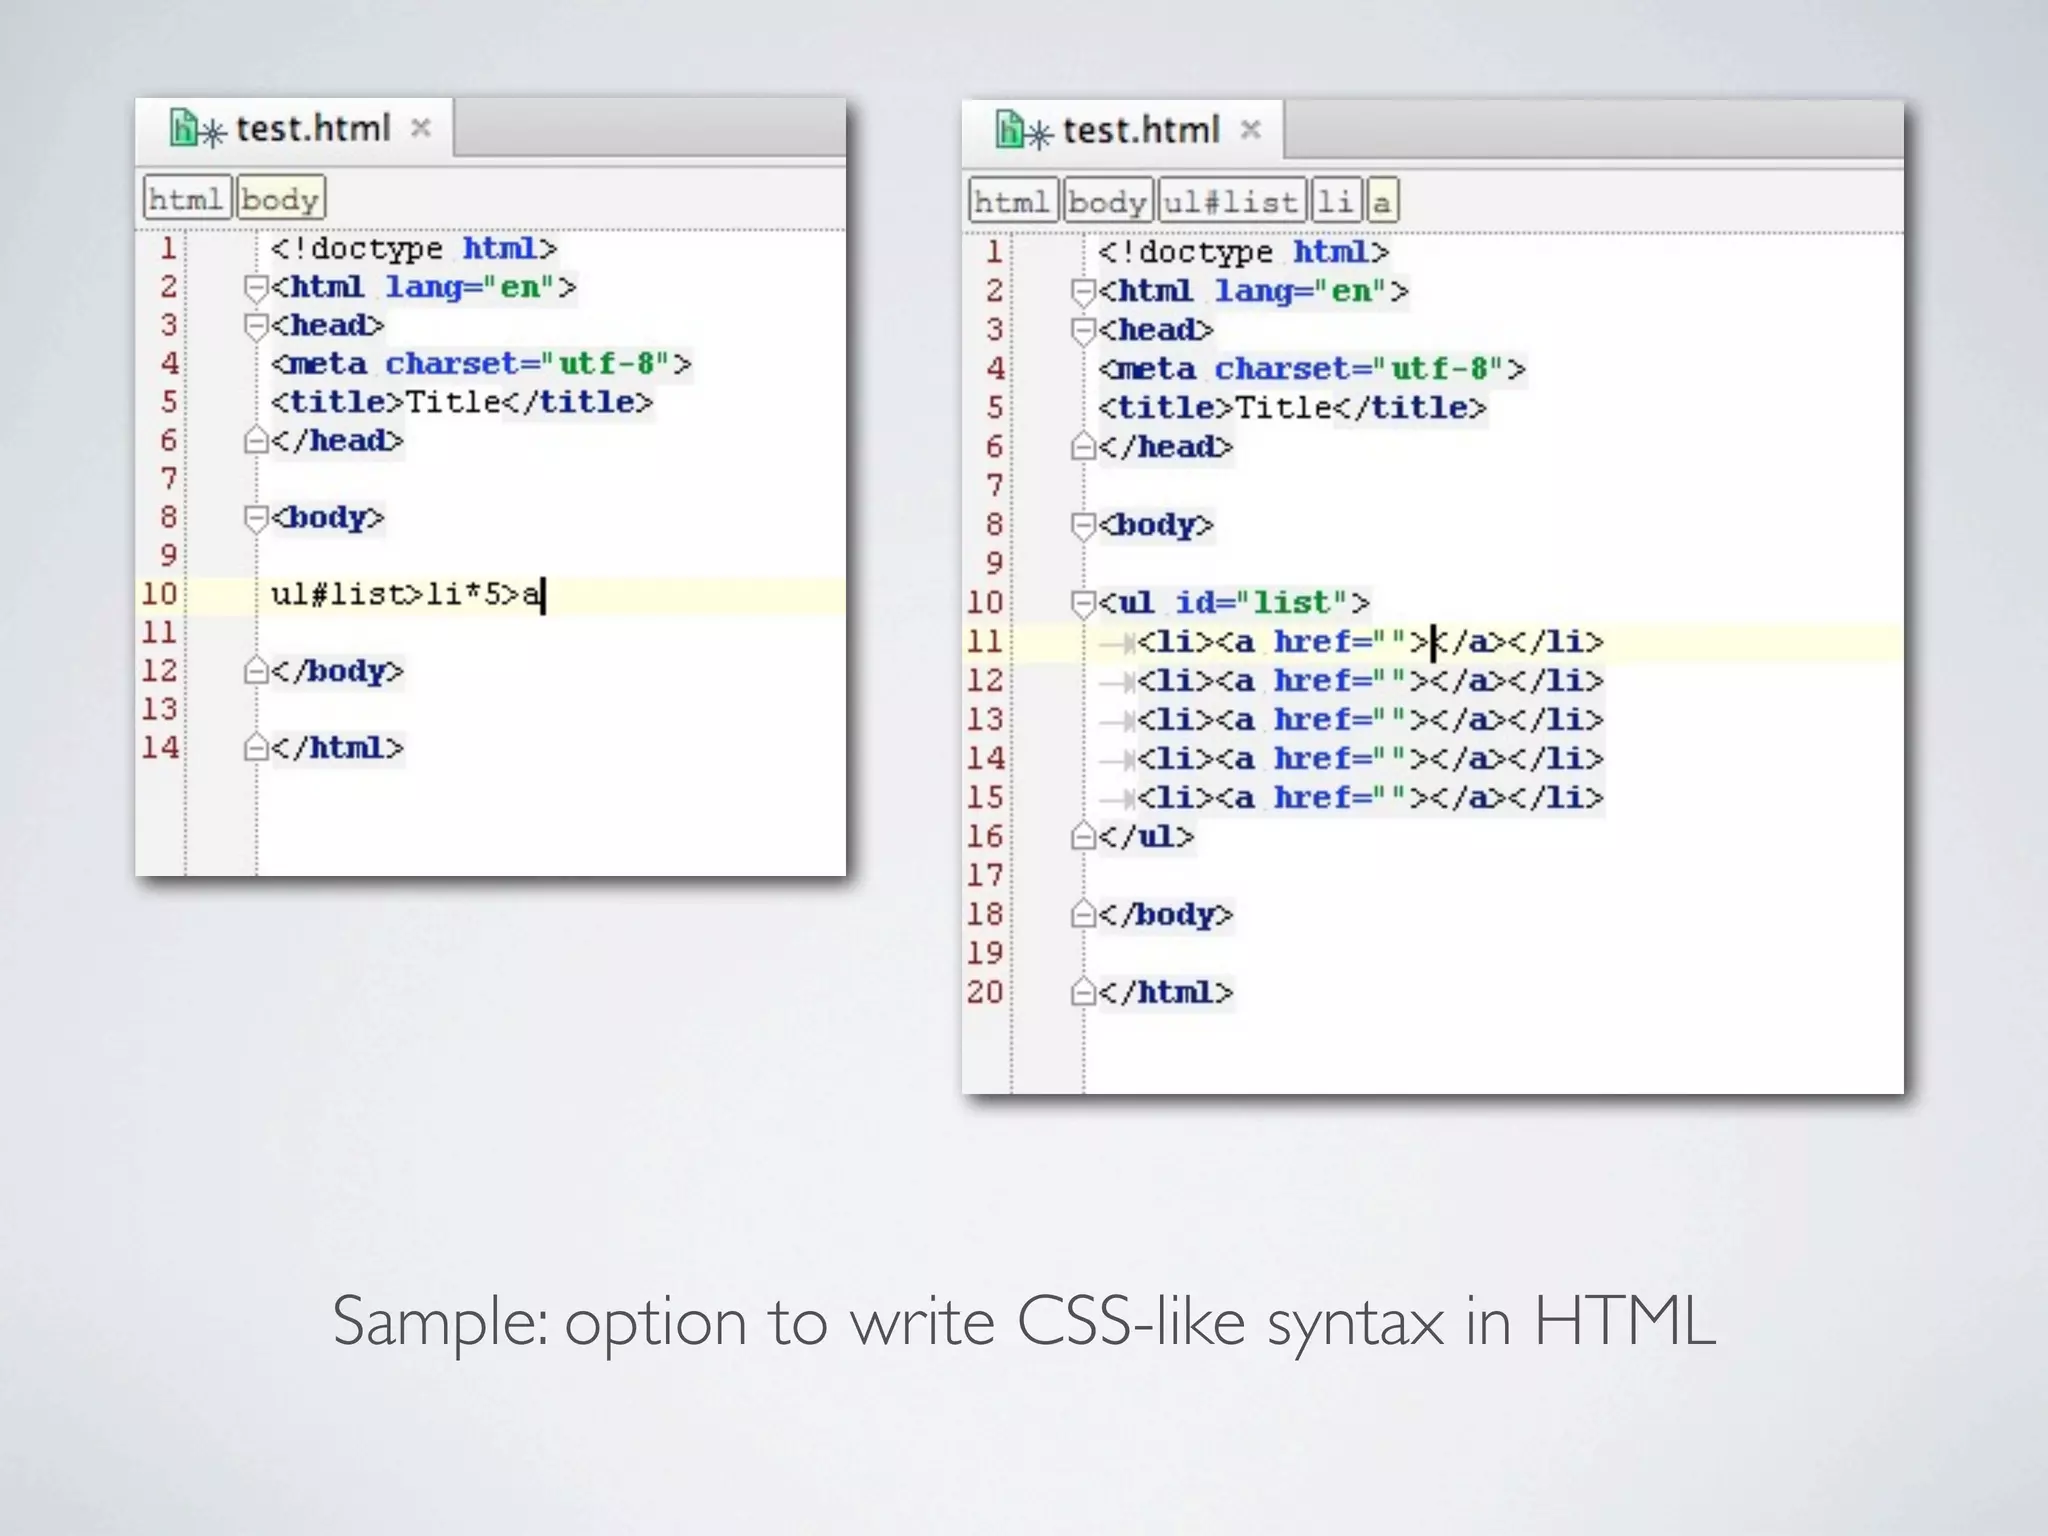Click line number 11 in right editor

985,641
